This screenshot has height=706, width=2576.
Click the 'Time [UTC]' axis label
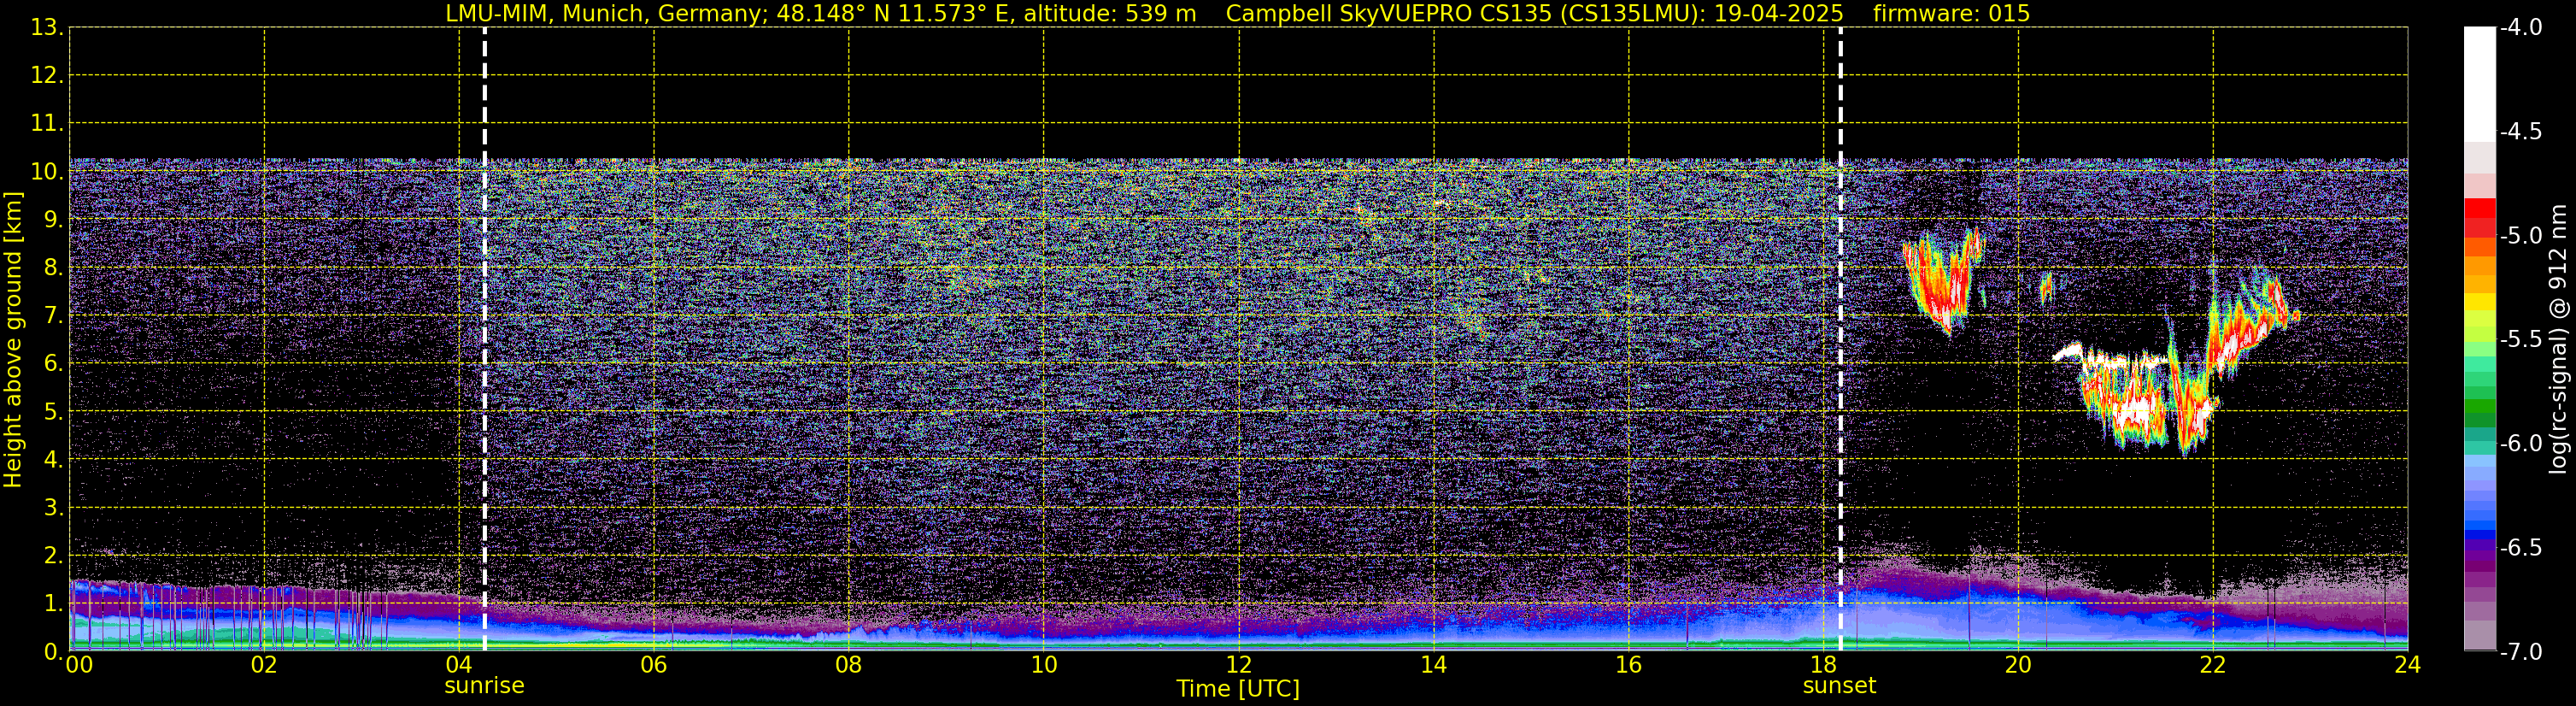(1238, 689)
